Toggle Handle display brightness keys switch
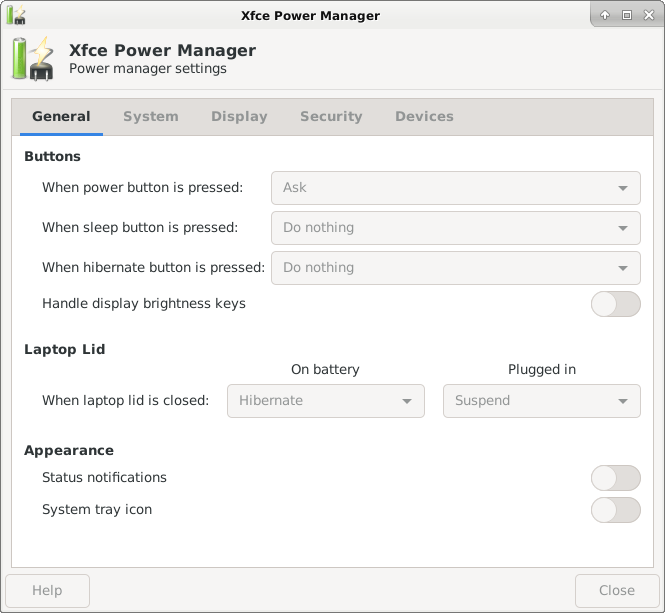This screenshot has height=613, width=665. (x=615, y=304)
